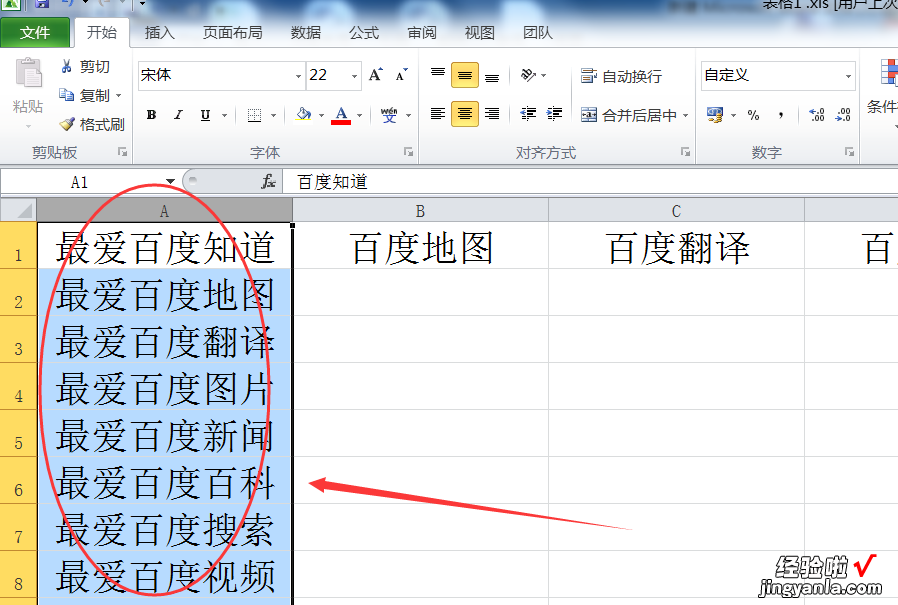Switch to the View (视图) tab
Viewport: 898px width, 605px height.
pos(480,33)
